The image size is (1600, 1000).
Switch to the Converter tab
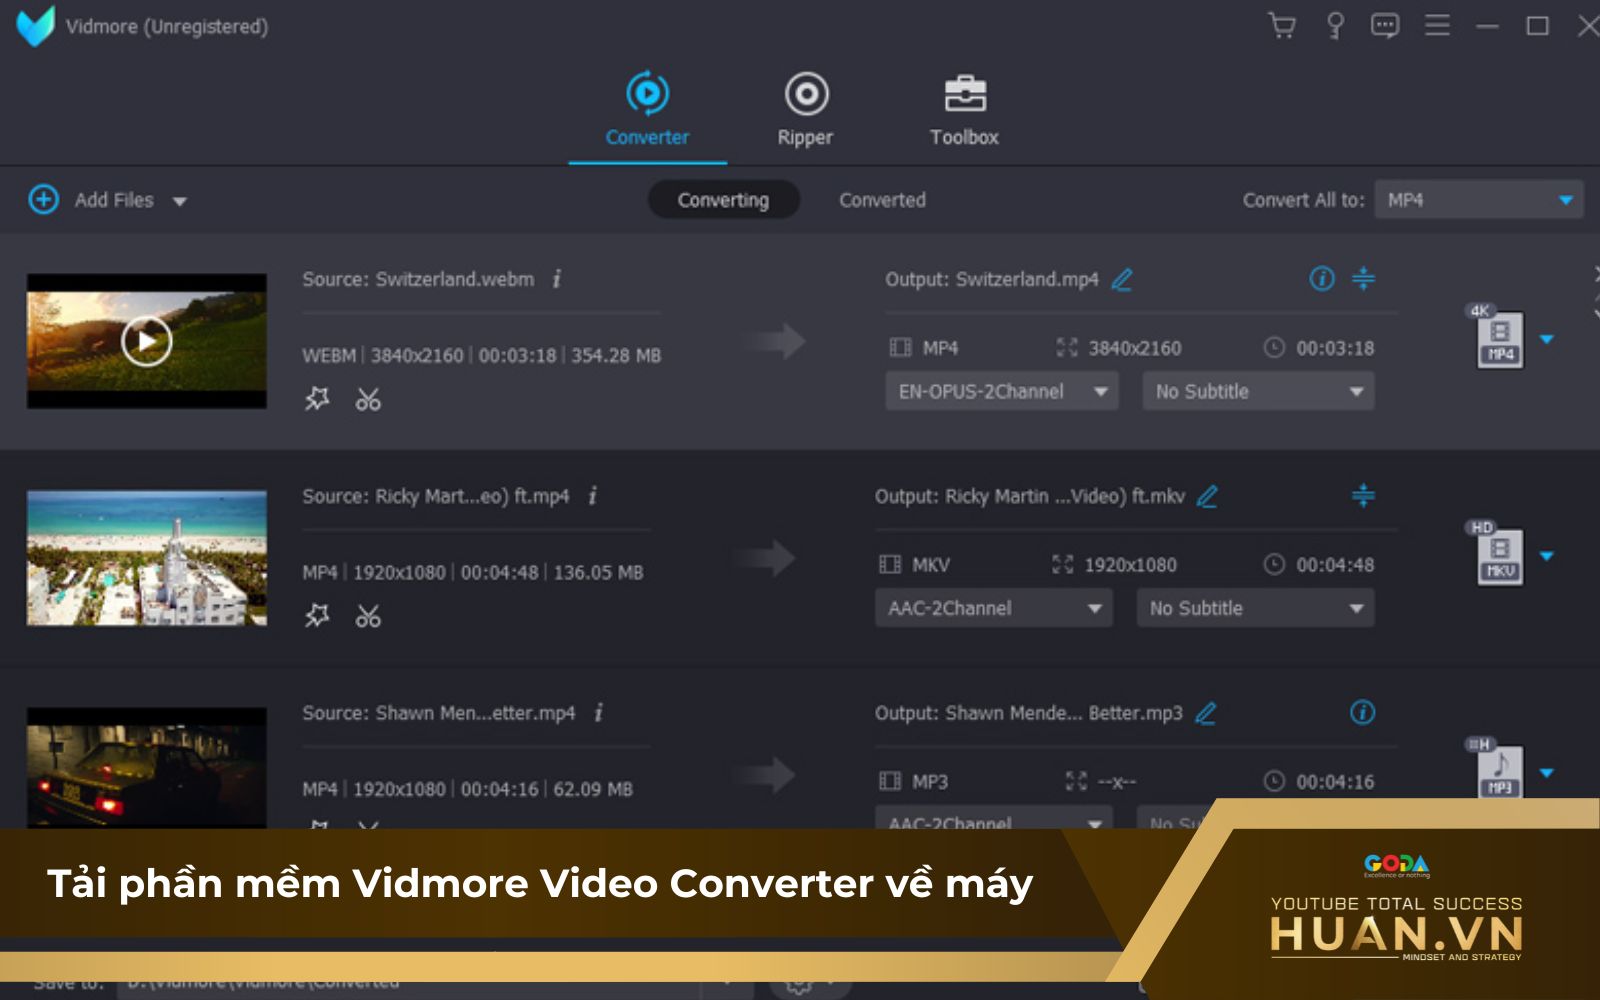click(x=647, y=110)
